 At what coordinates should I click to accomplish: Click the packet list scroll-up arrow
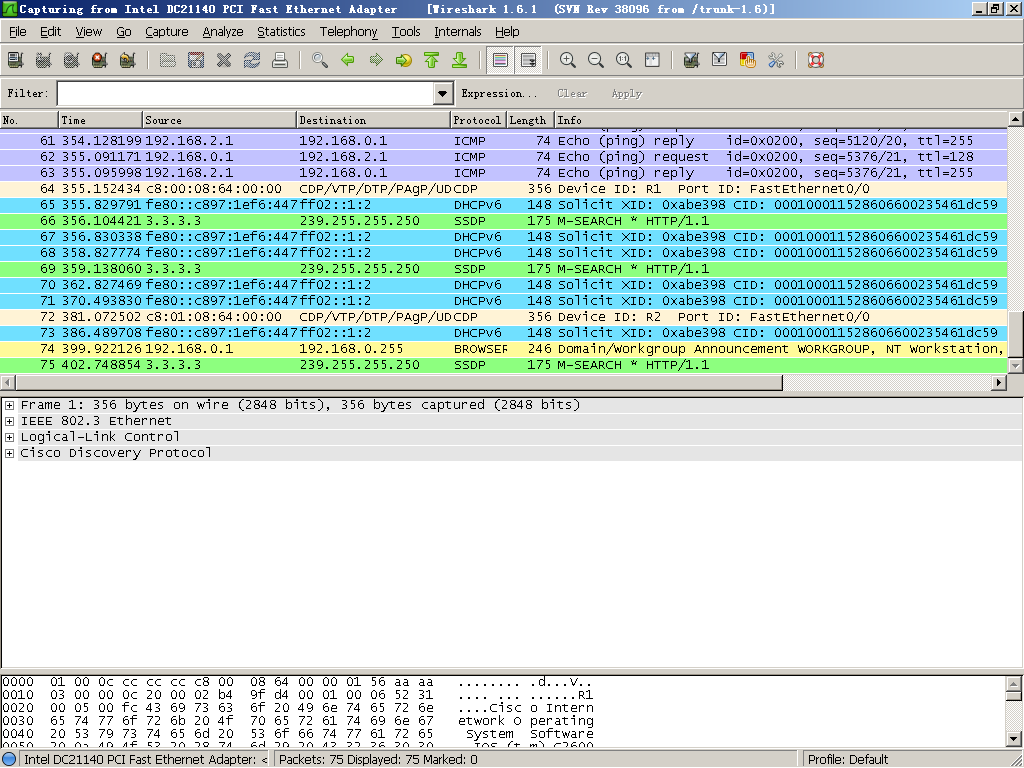click(1015, 119)
